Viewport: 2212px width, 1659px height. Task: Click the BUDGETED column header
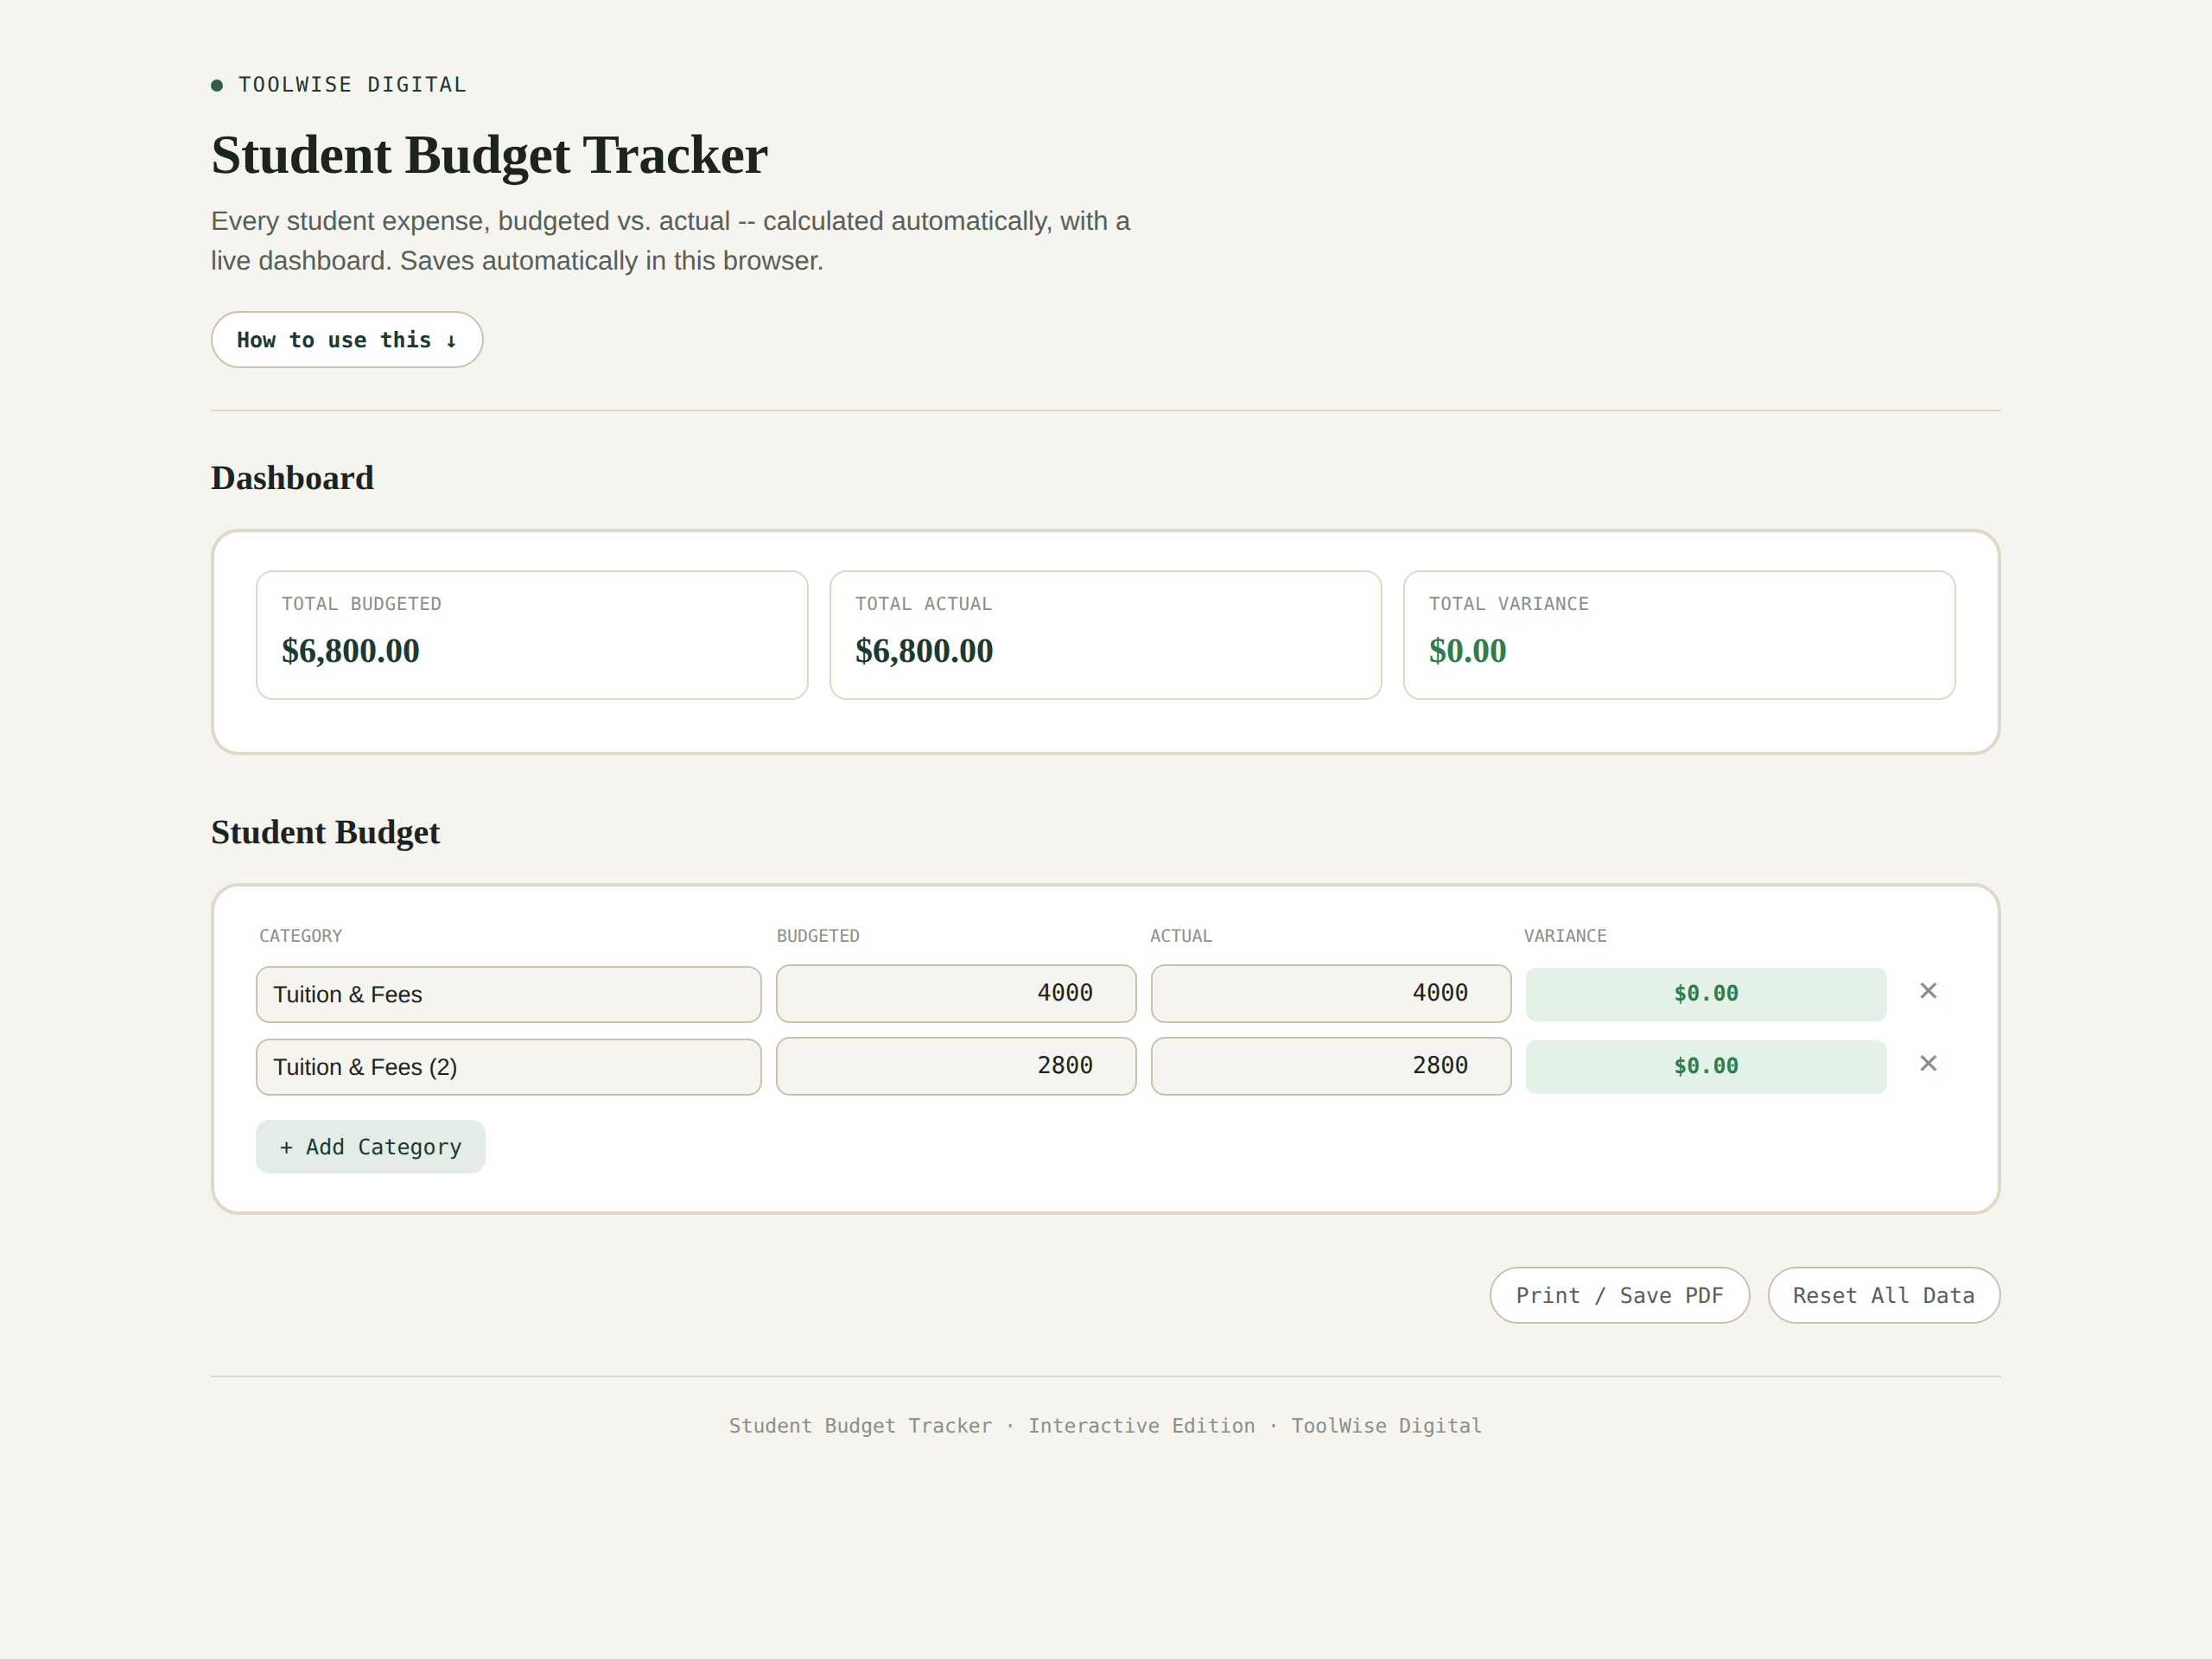coord(818,936)
